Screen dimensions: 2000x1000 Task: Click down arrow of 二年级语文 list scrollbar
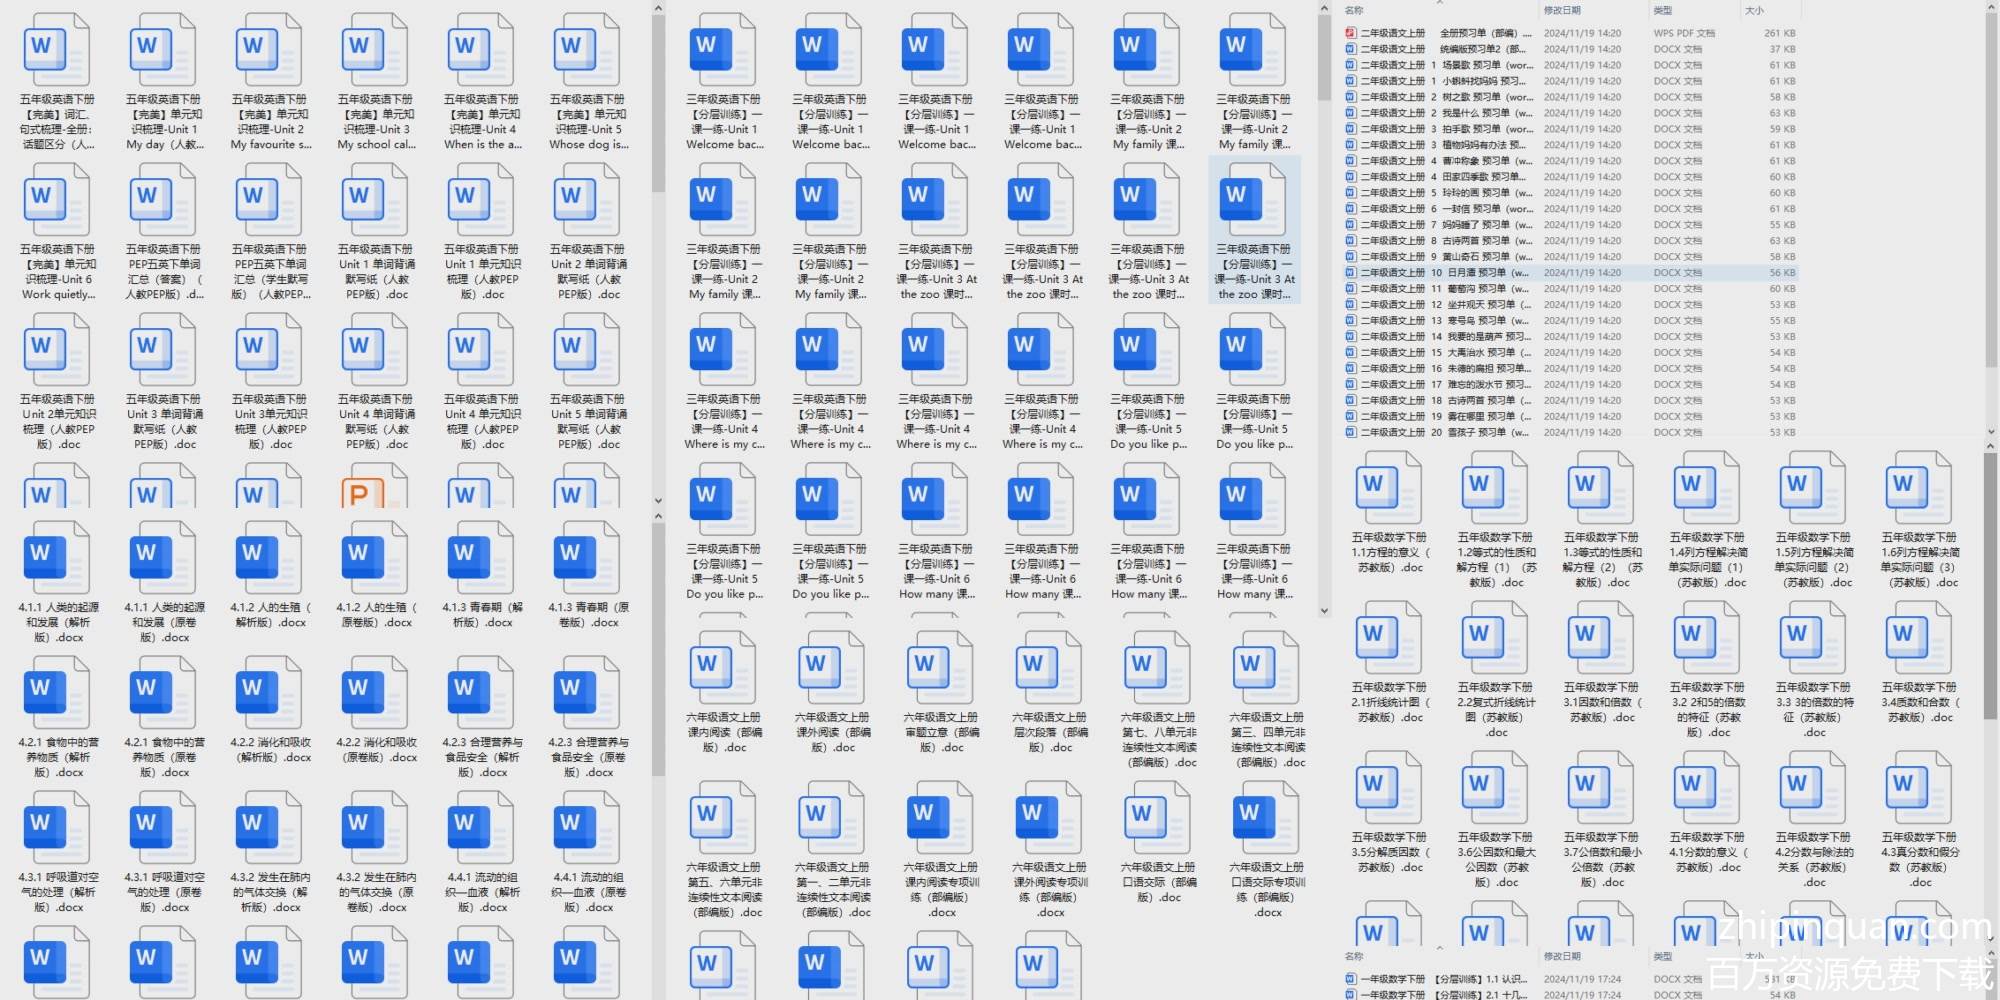click(1990, 432)
